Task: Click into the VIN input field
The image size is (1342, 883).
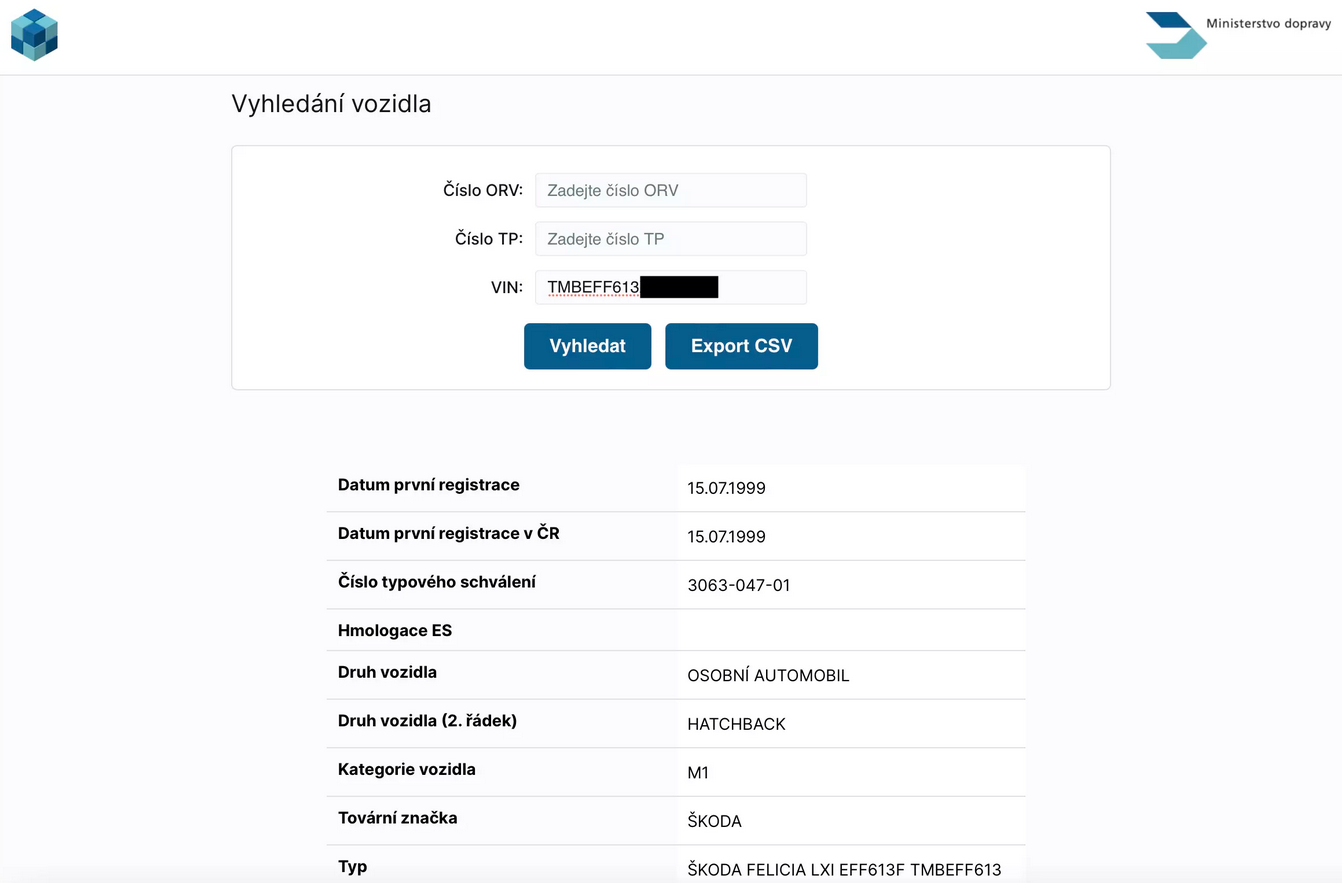Action: 671,287
